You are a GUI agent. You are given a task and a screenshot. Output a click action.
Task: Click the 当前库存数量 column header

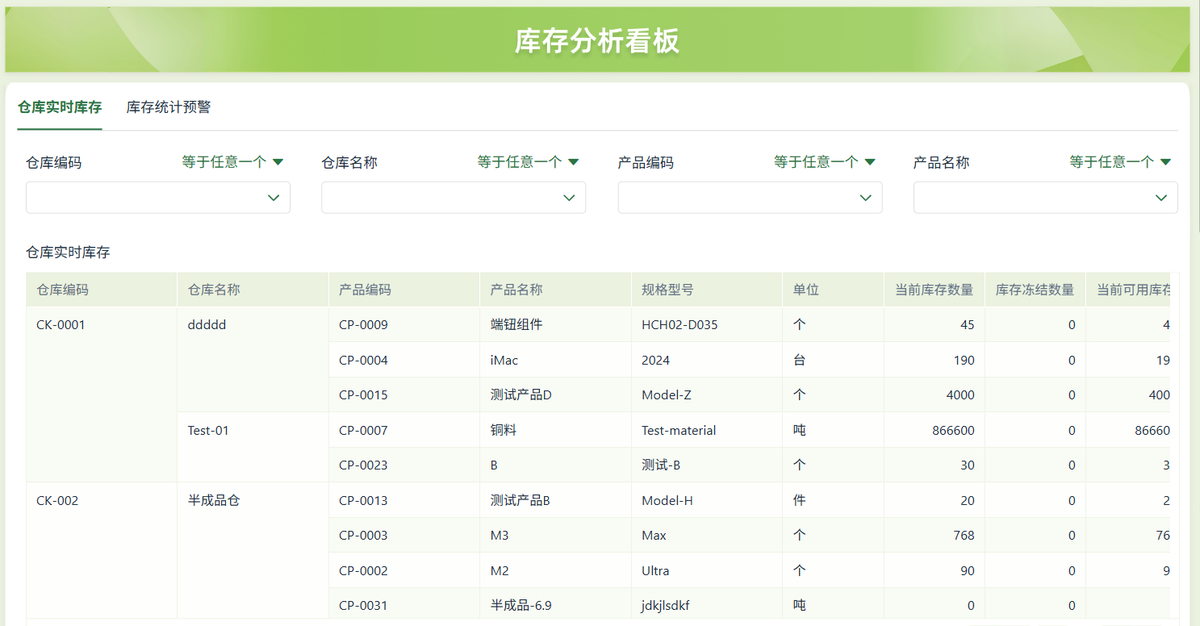click(x=934, y=290)
